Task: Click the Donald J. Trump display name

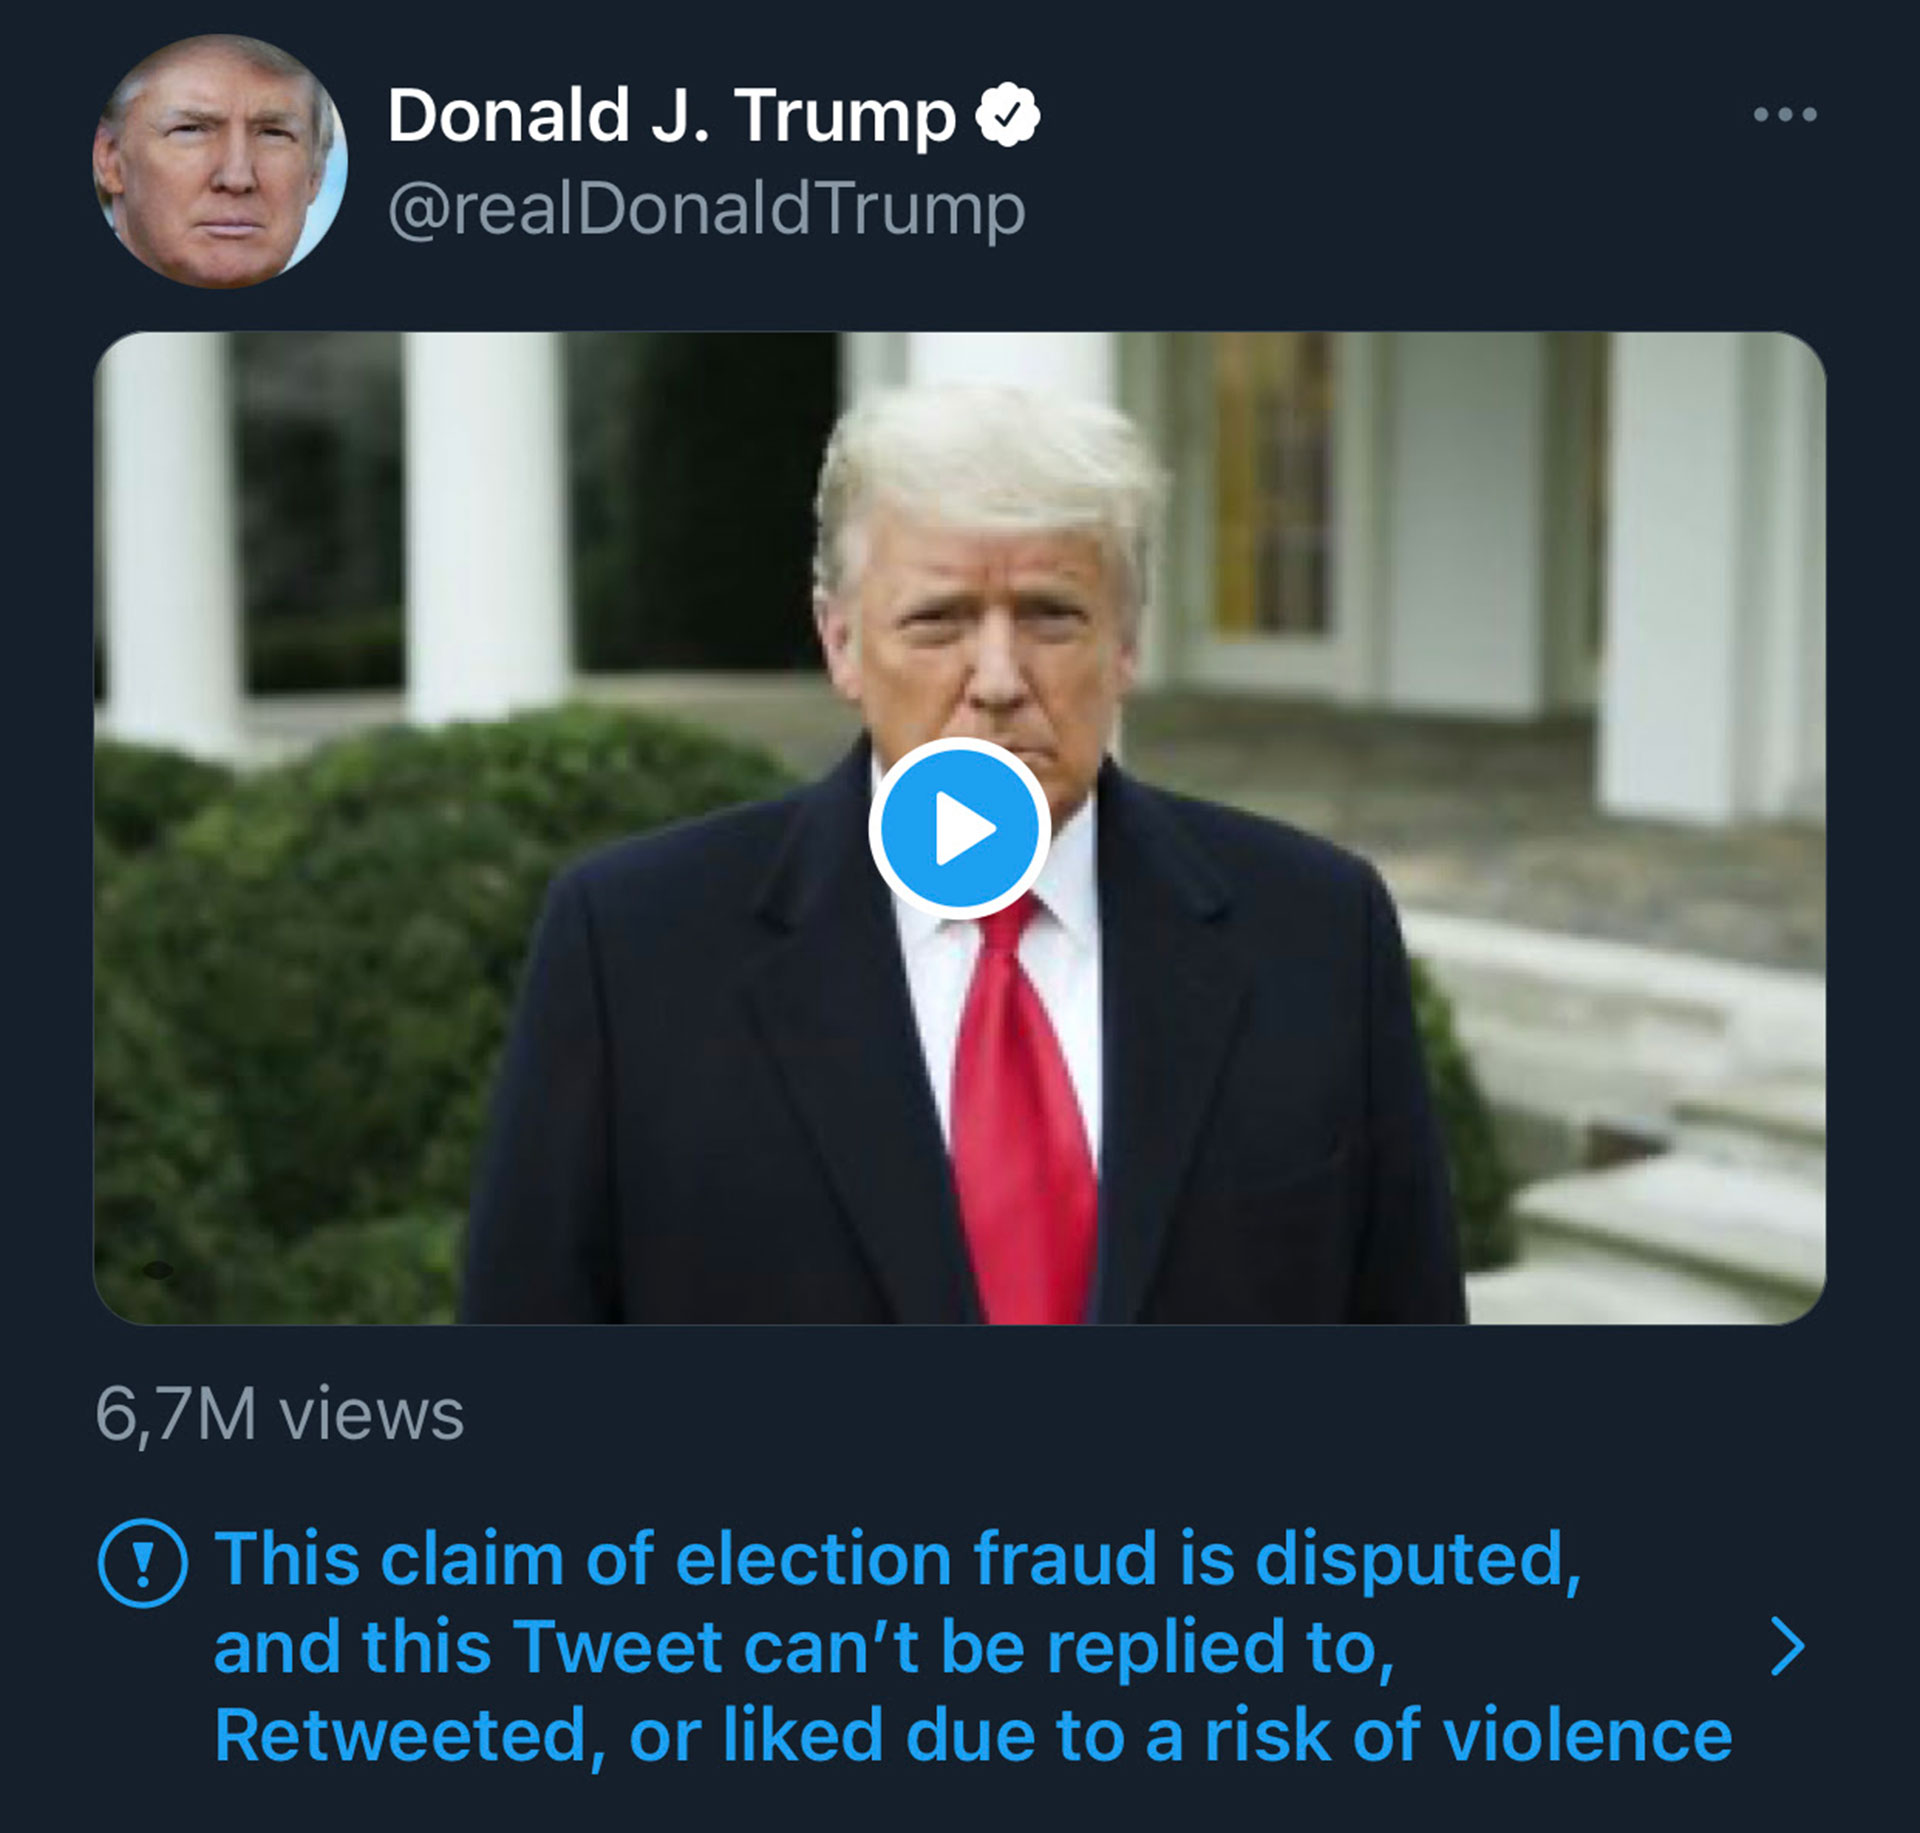Action: pyautogui.click(x=670, y=115)
